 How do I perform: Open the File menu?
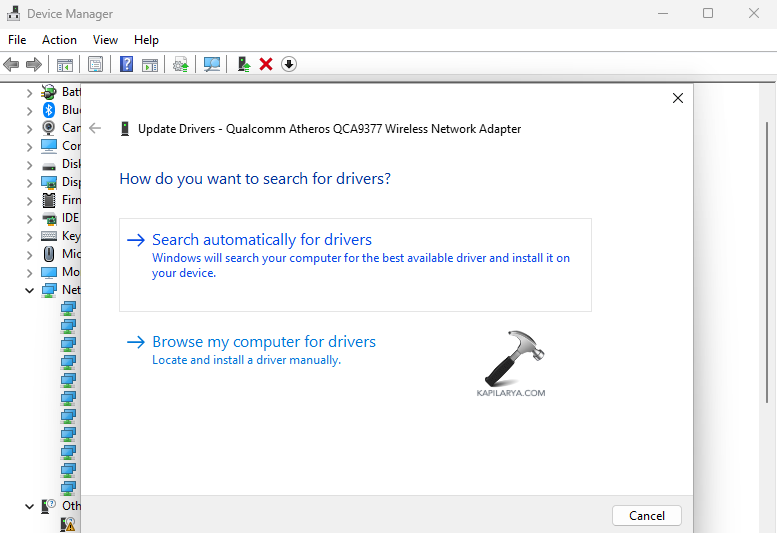(x=17, y=40)
